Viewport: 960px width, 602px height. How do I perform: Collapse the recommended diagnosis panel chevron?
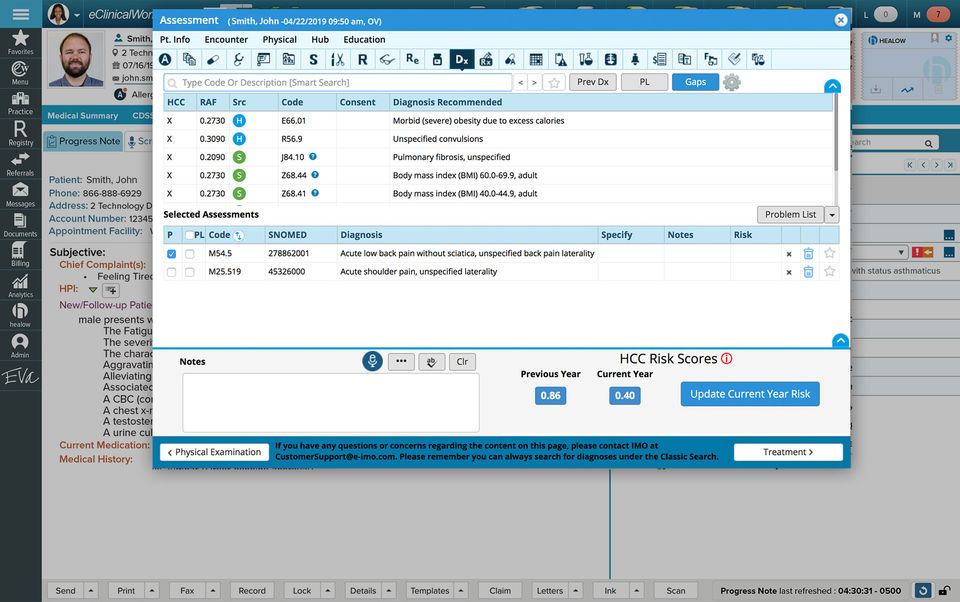coord(832,86)
